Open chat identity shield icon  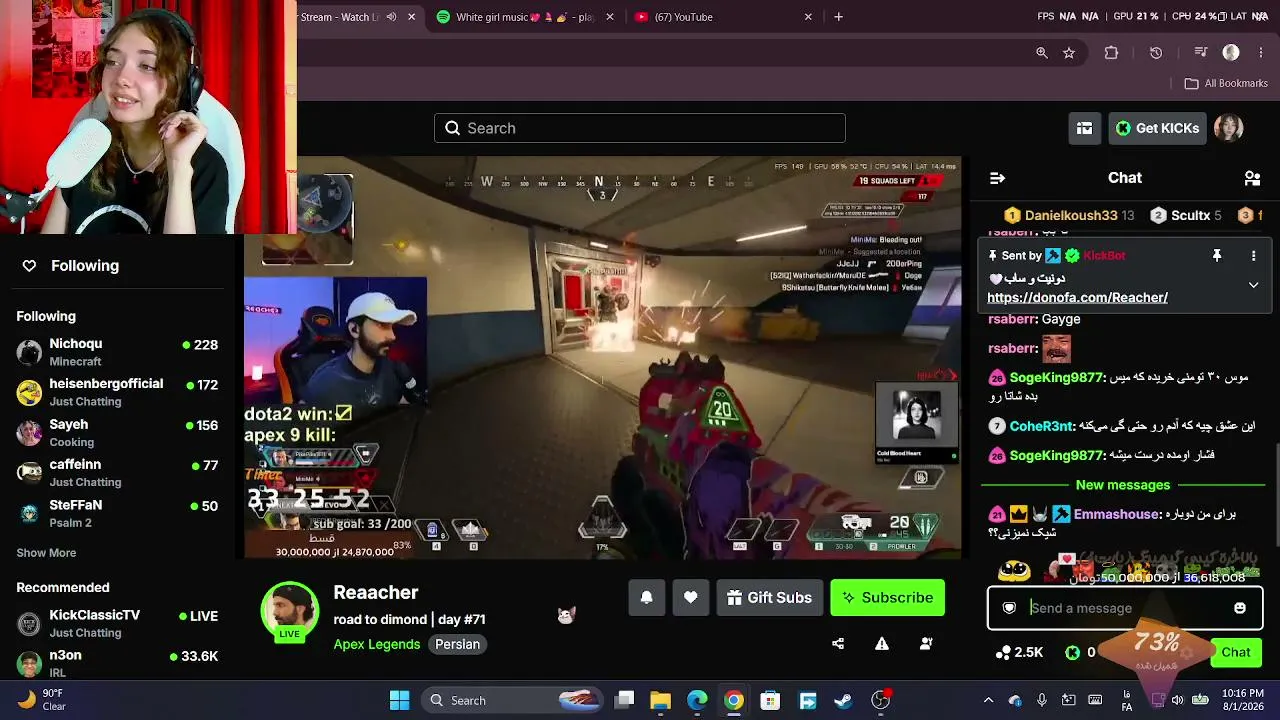coord(1009,608)
